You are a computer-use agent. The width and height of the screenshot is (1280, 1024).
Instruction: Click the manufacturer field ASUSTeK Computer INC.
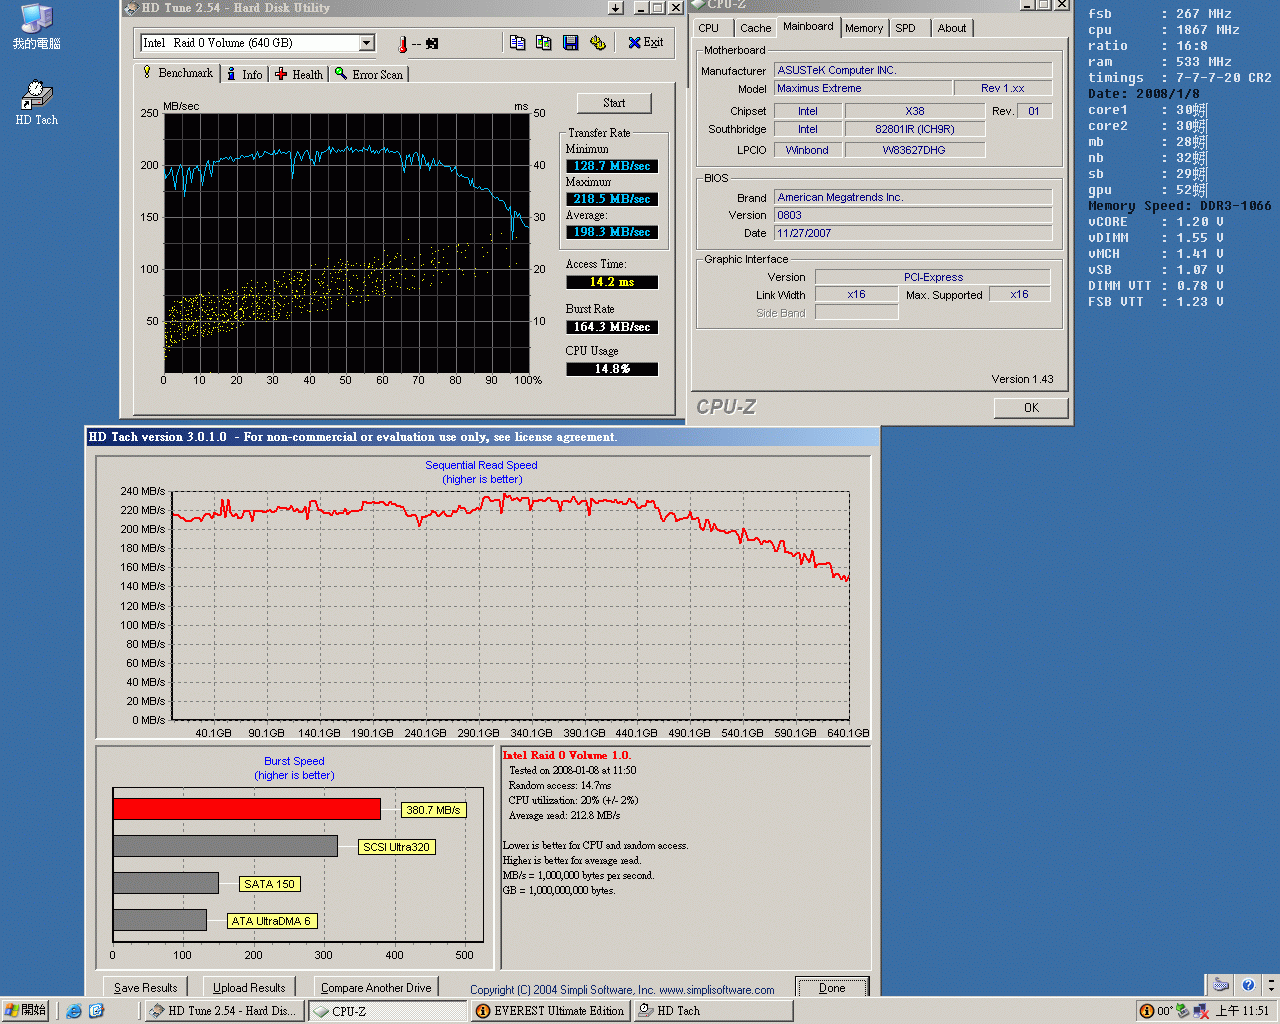(x=913, y=70)
